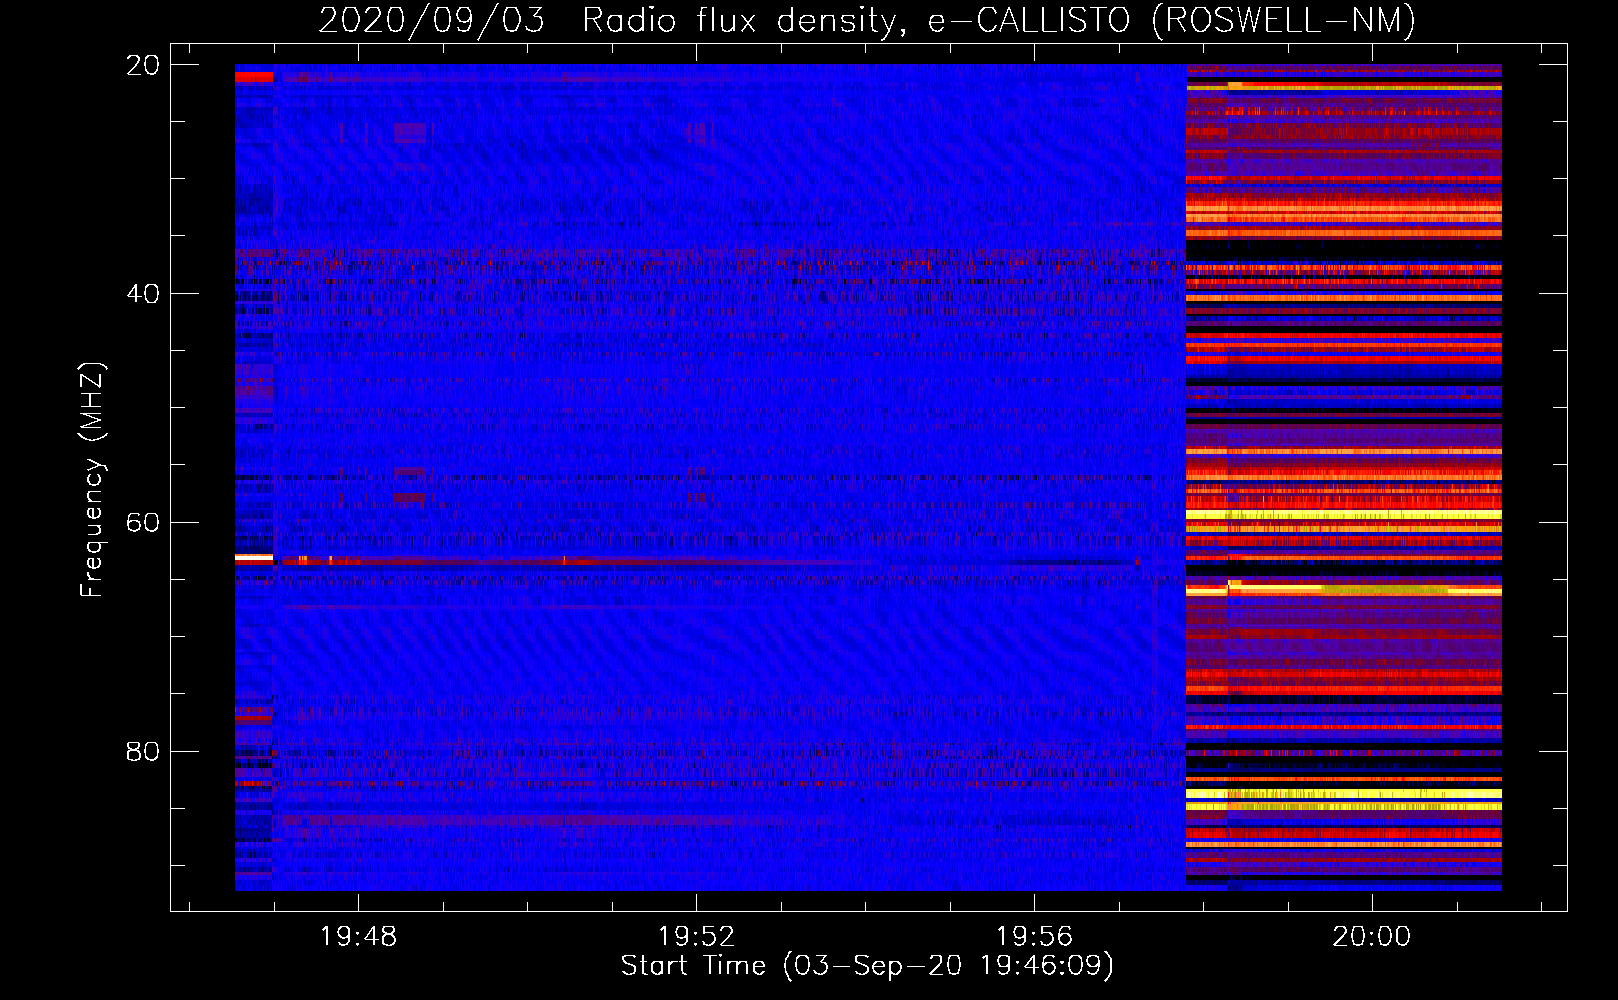Click the 20:00 time tick label

1372,937
